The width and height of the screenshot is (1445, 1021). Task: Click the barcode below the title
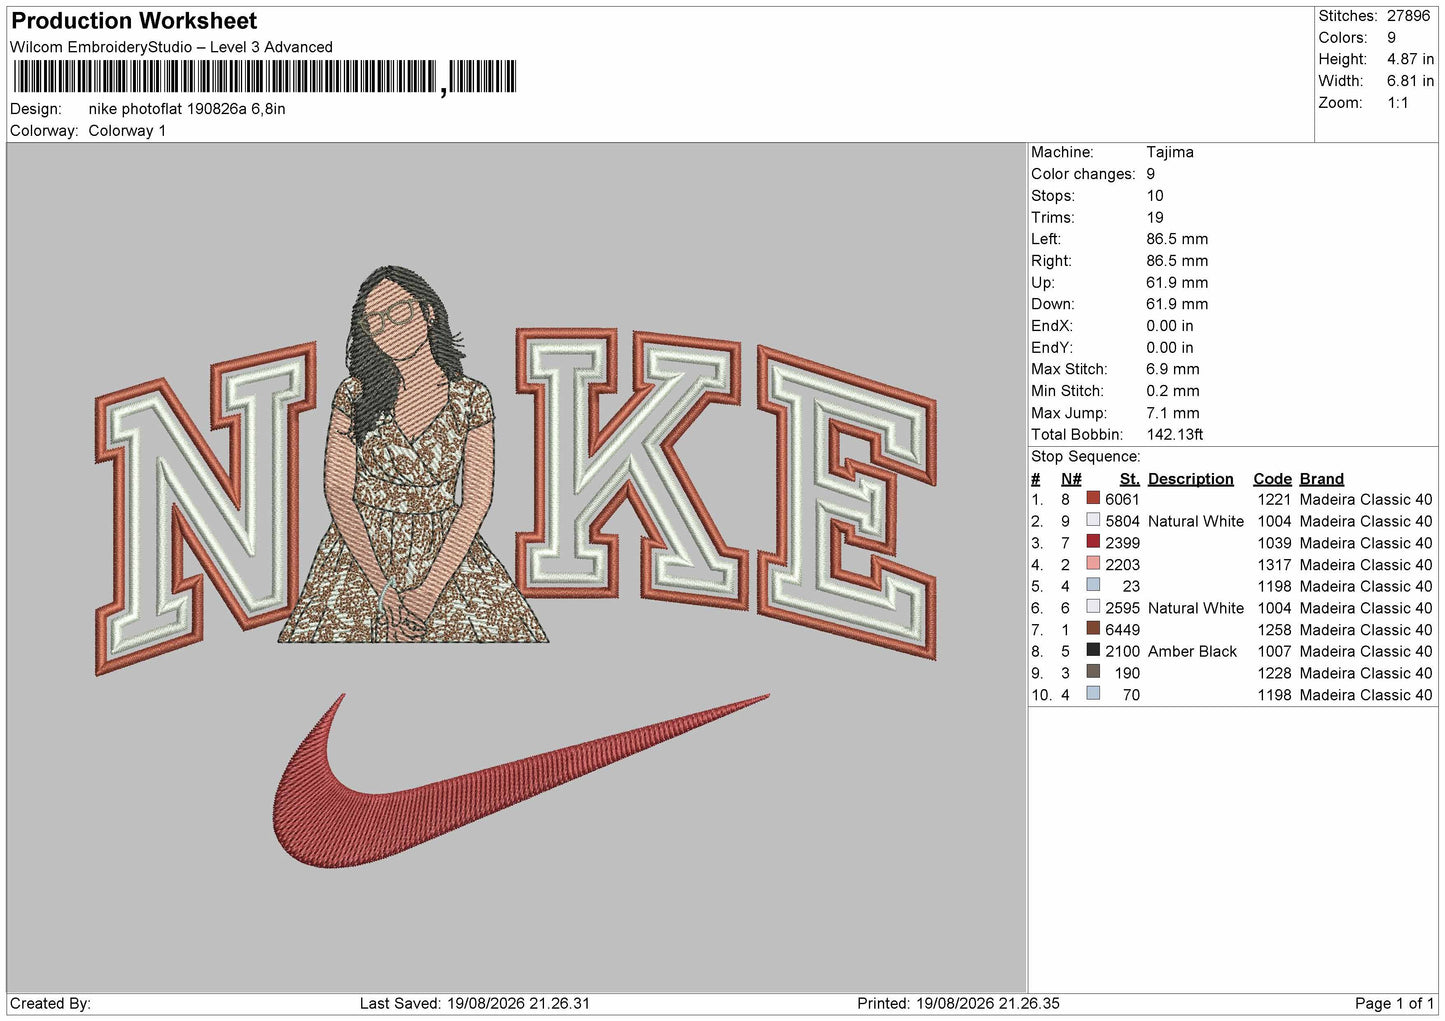pos(265,77)
